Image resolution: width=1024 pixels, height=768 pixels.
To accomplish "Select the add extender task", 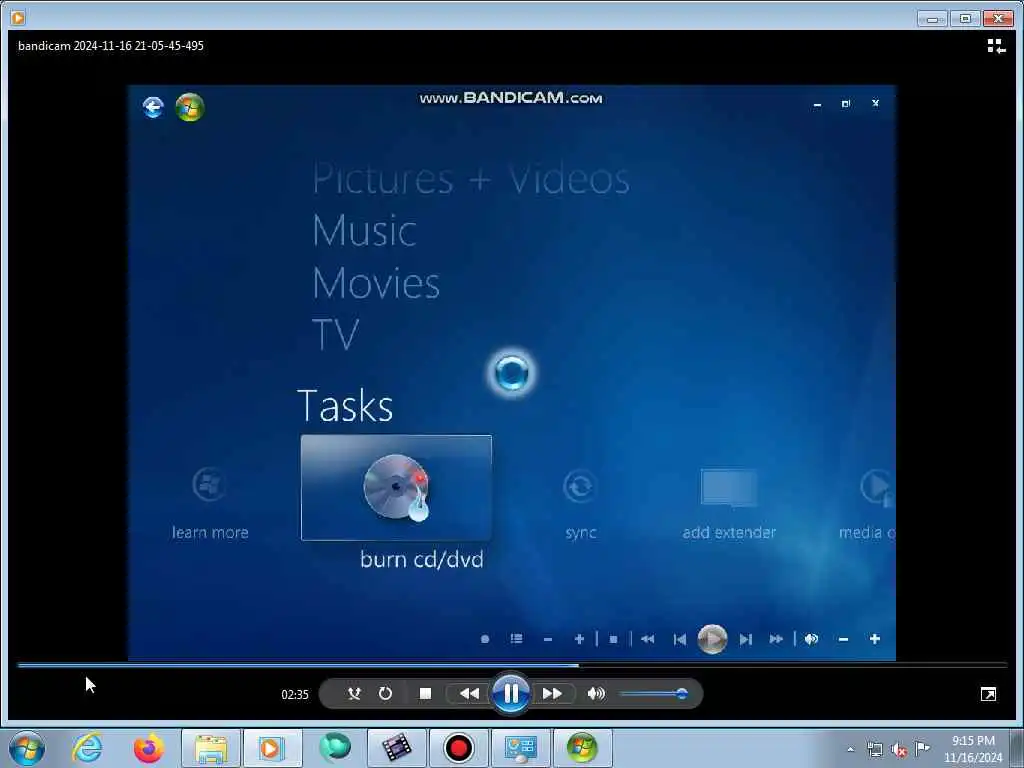I will pyautogui.click(x=729, y=504).
